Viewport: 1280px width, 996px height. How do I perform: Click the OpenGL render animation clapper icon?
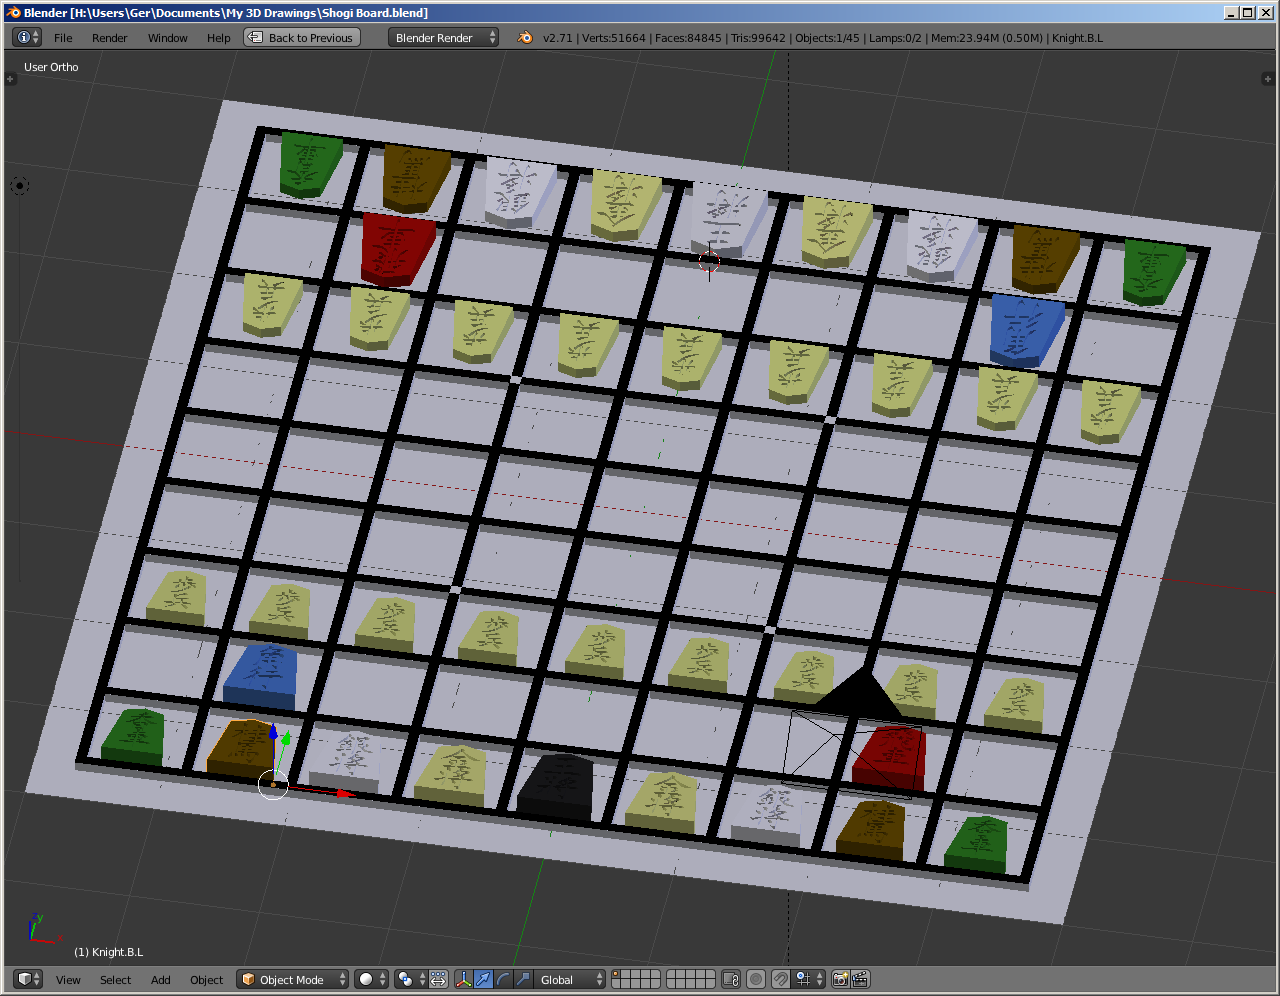860,979
